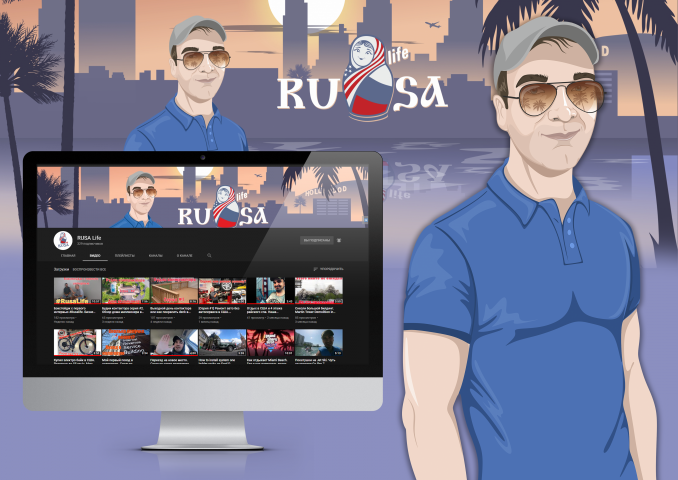Viewport: 678px width, 480px height.
Task: Open the auto repair shop video thumbnail
Action: click(222, 291)
